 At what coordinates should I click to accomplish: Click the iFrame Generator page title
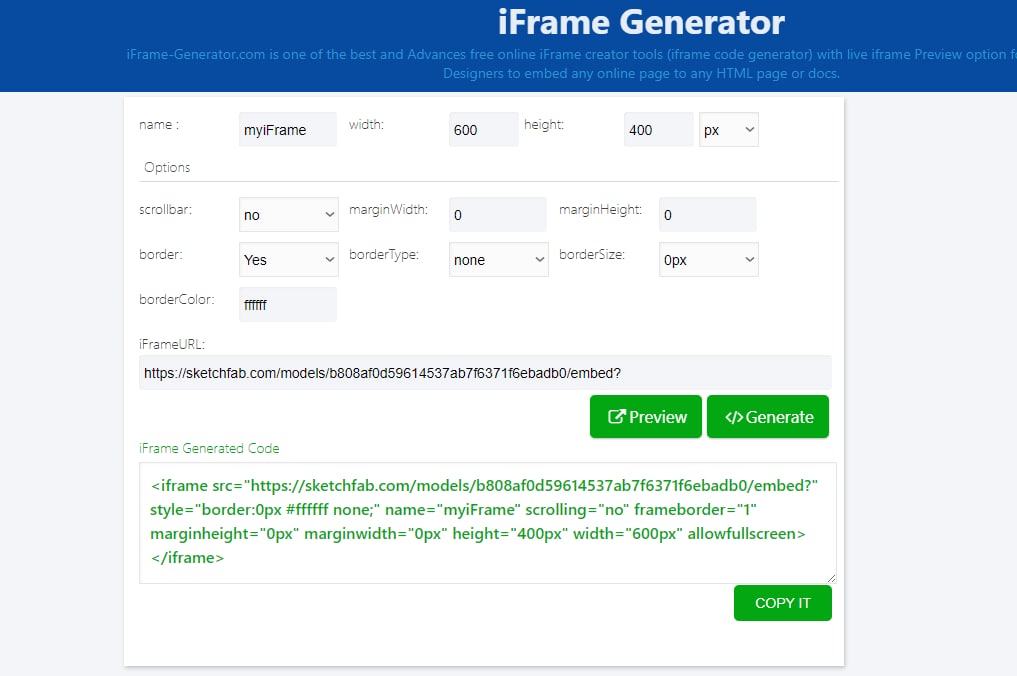click(x=641, y=22)
